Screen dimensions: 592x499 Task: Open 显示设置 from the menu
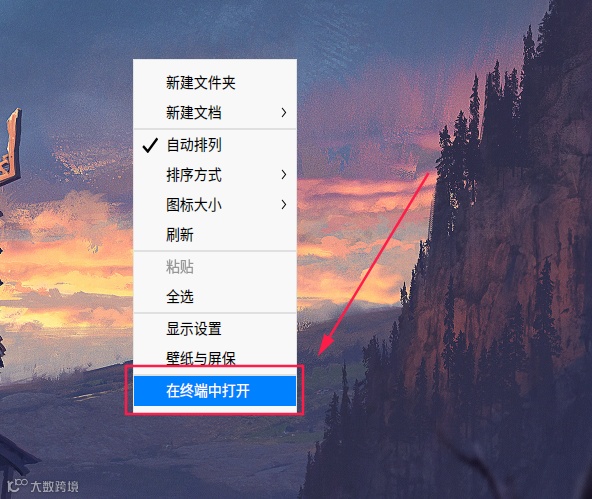click(x=215, y=329)
